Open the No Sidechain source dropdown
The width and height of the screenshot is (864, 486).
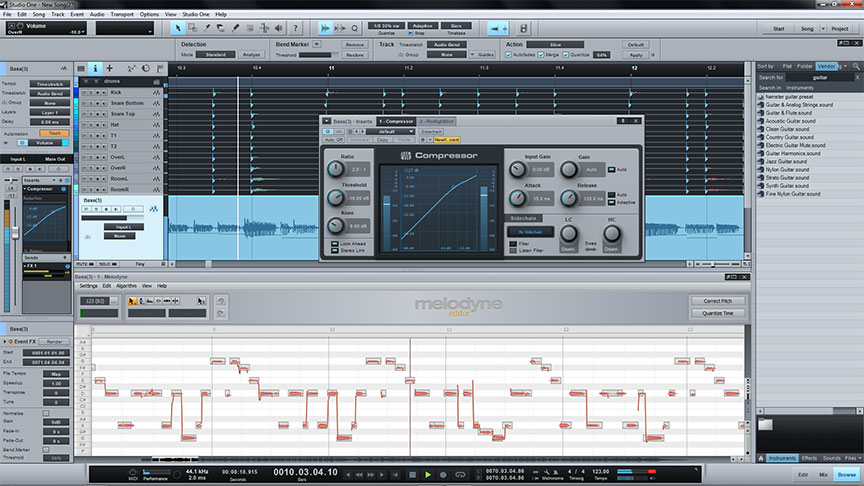530,232
